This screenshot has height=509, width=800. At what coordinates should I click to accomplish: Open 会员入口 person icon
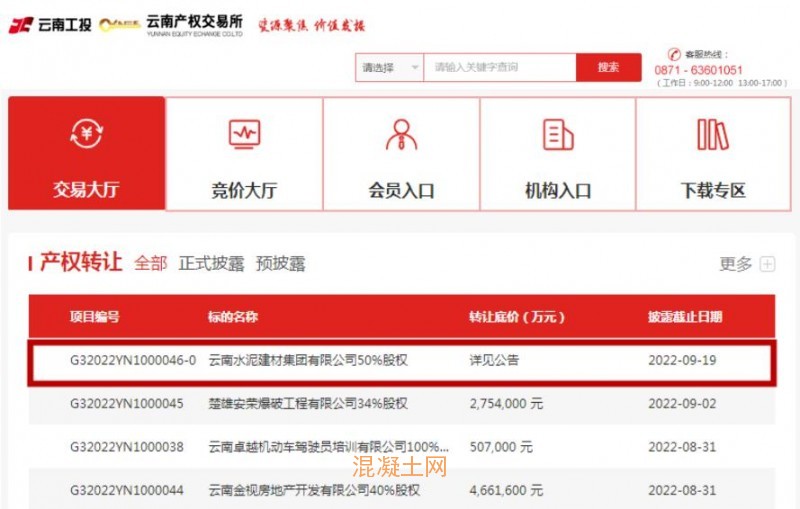(x=401, y=134)
